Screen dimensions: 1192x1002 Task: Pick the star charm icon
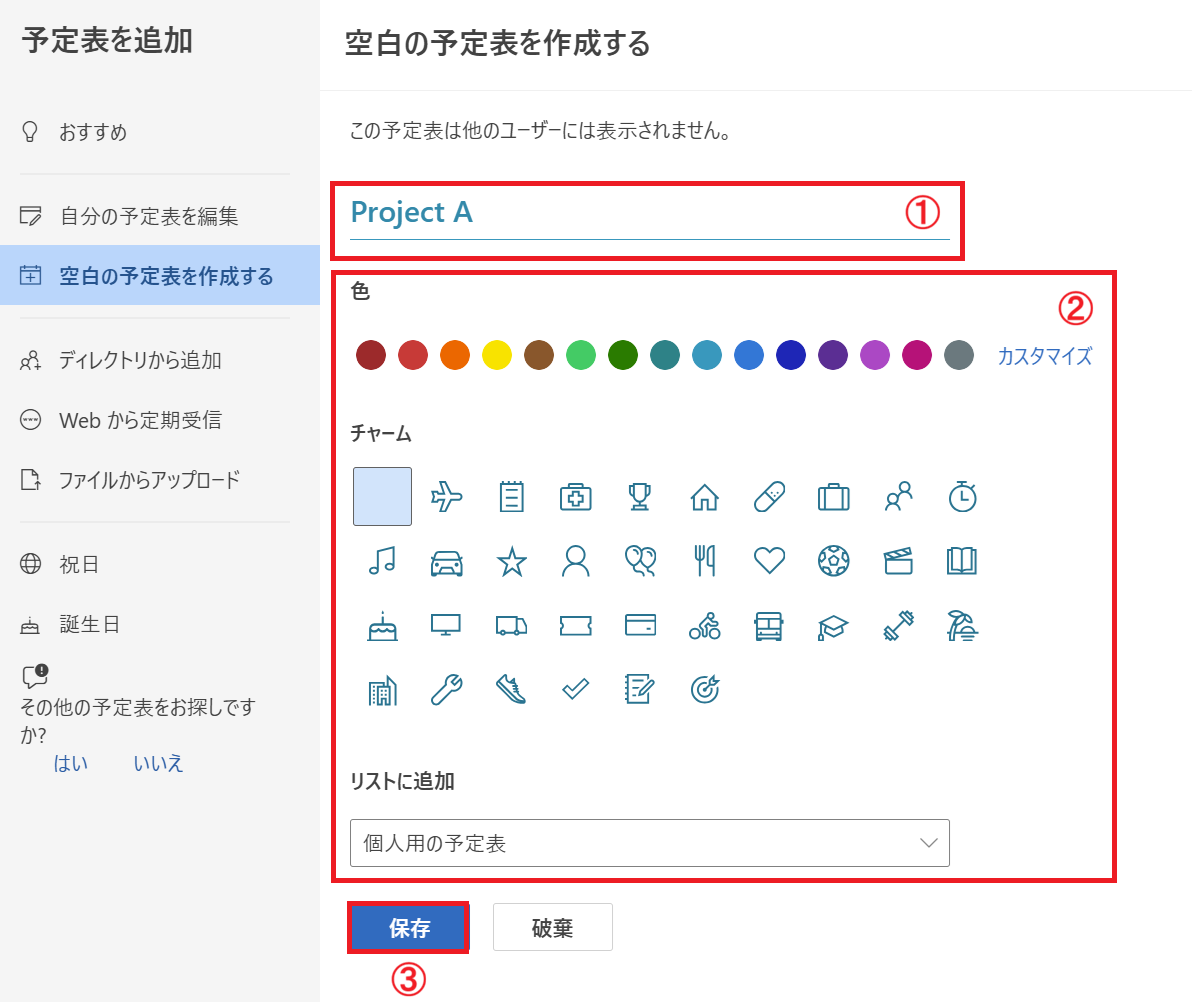(511, 561)
